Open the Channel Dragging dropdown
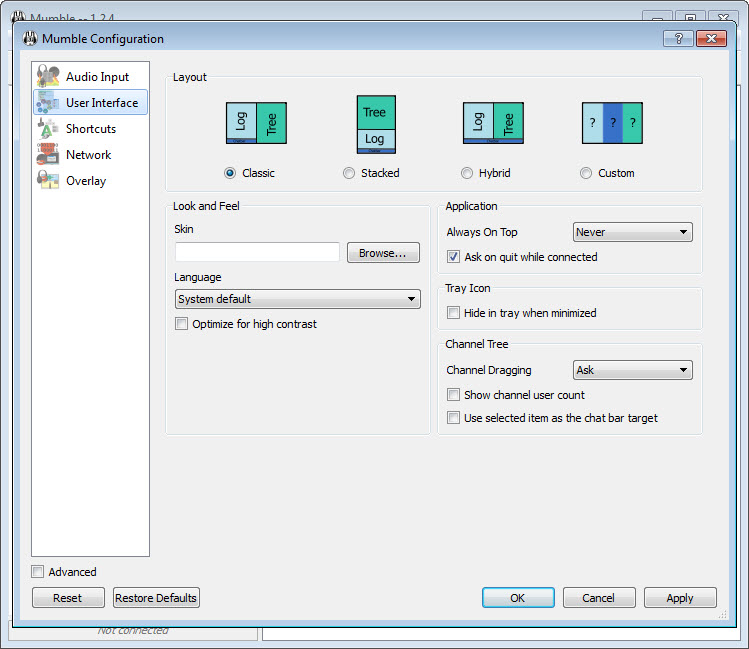The height and width of the screenshot is (649, 749). click(x=632, y=370)
